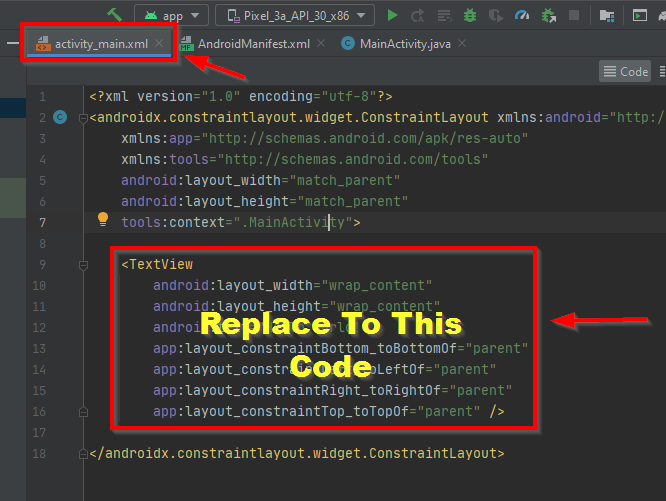Click the Make Project hammer icon
Image resolution: width=666 pixels, height=501 pixels.
115,15
